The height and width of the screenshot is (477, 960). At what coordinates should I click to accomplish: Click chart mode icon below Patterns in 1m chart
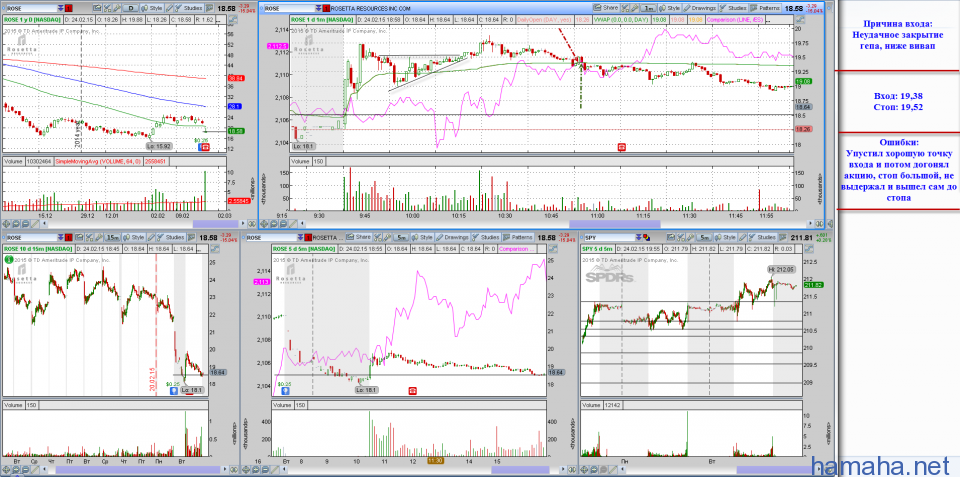800,20
